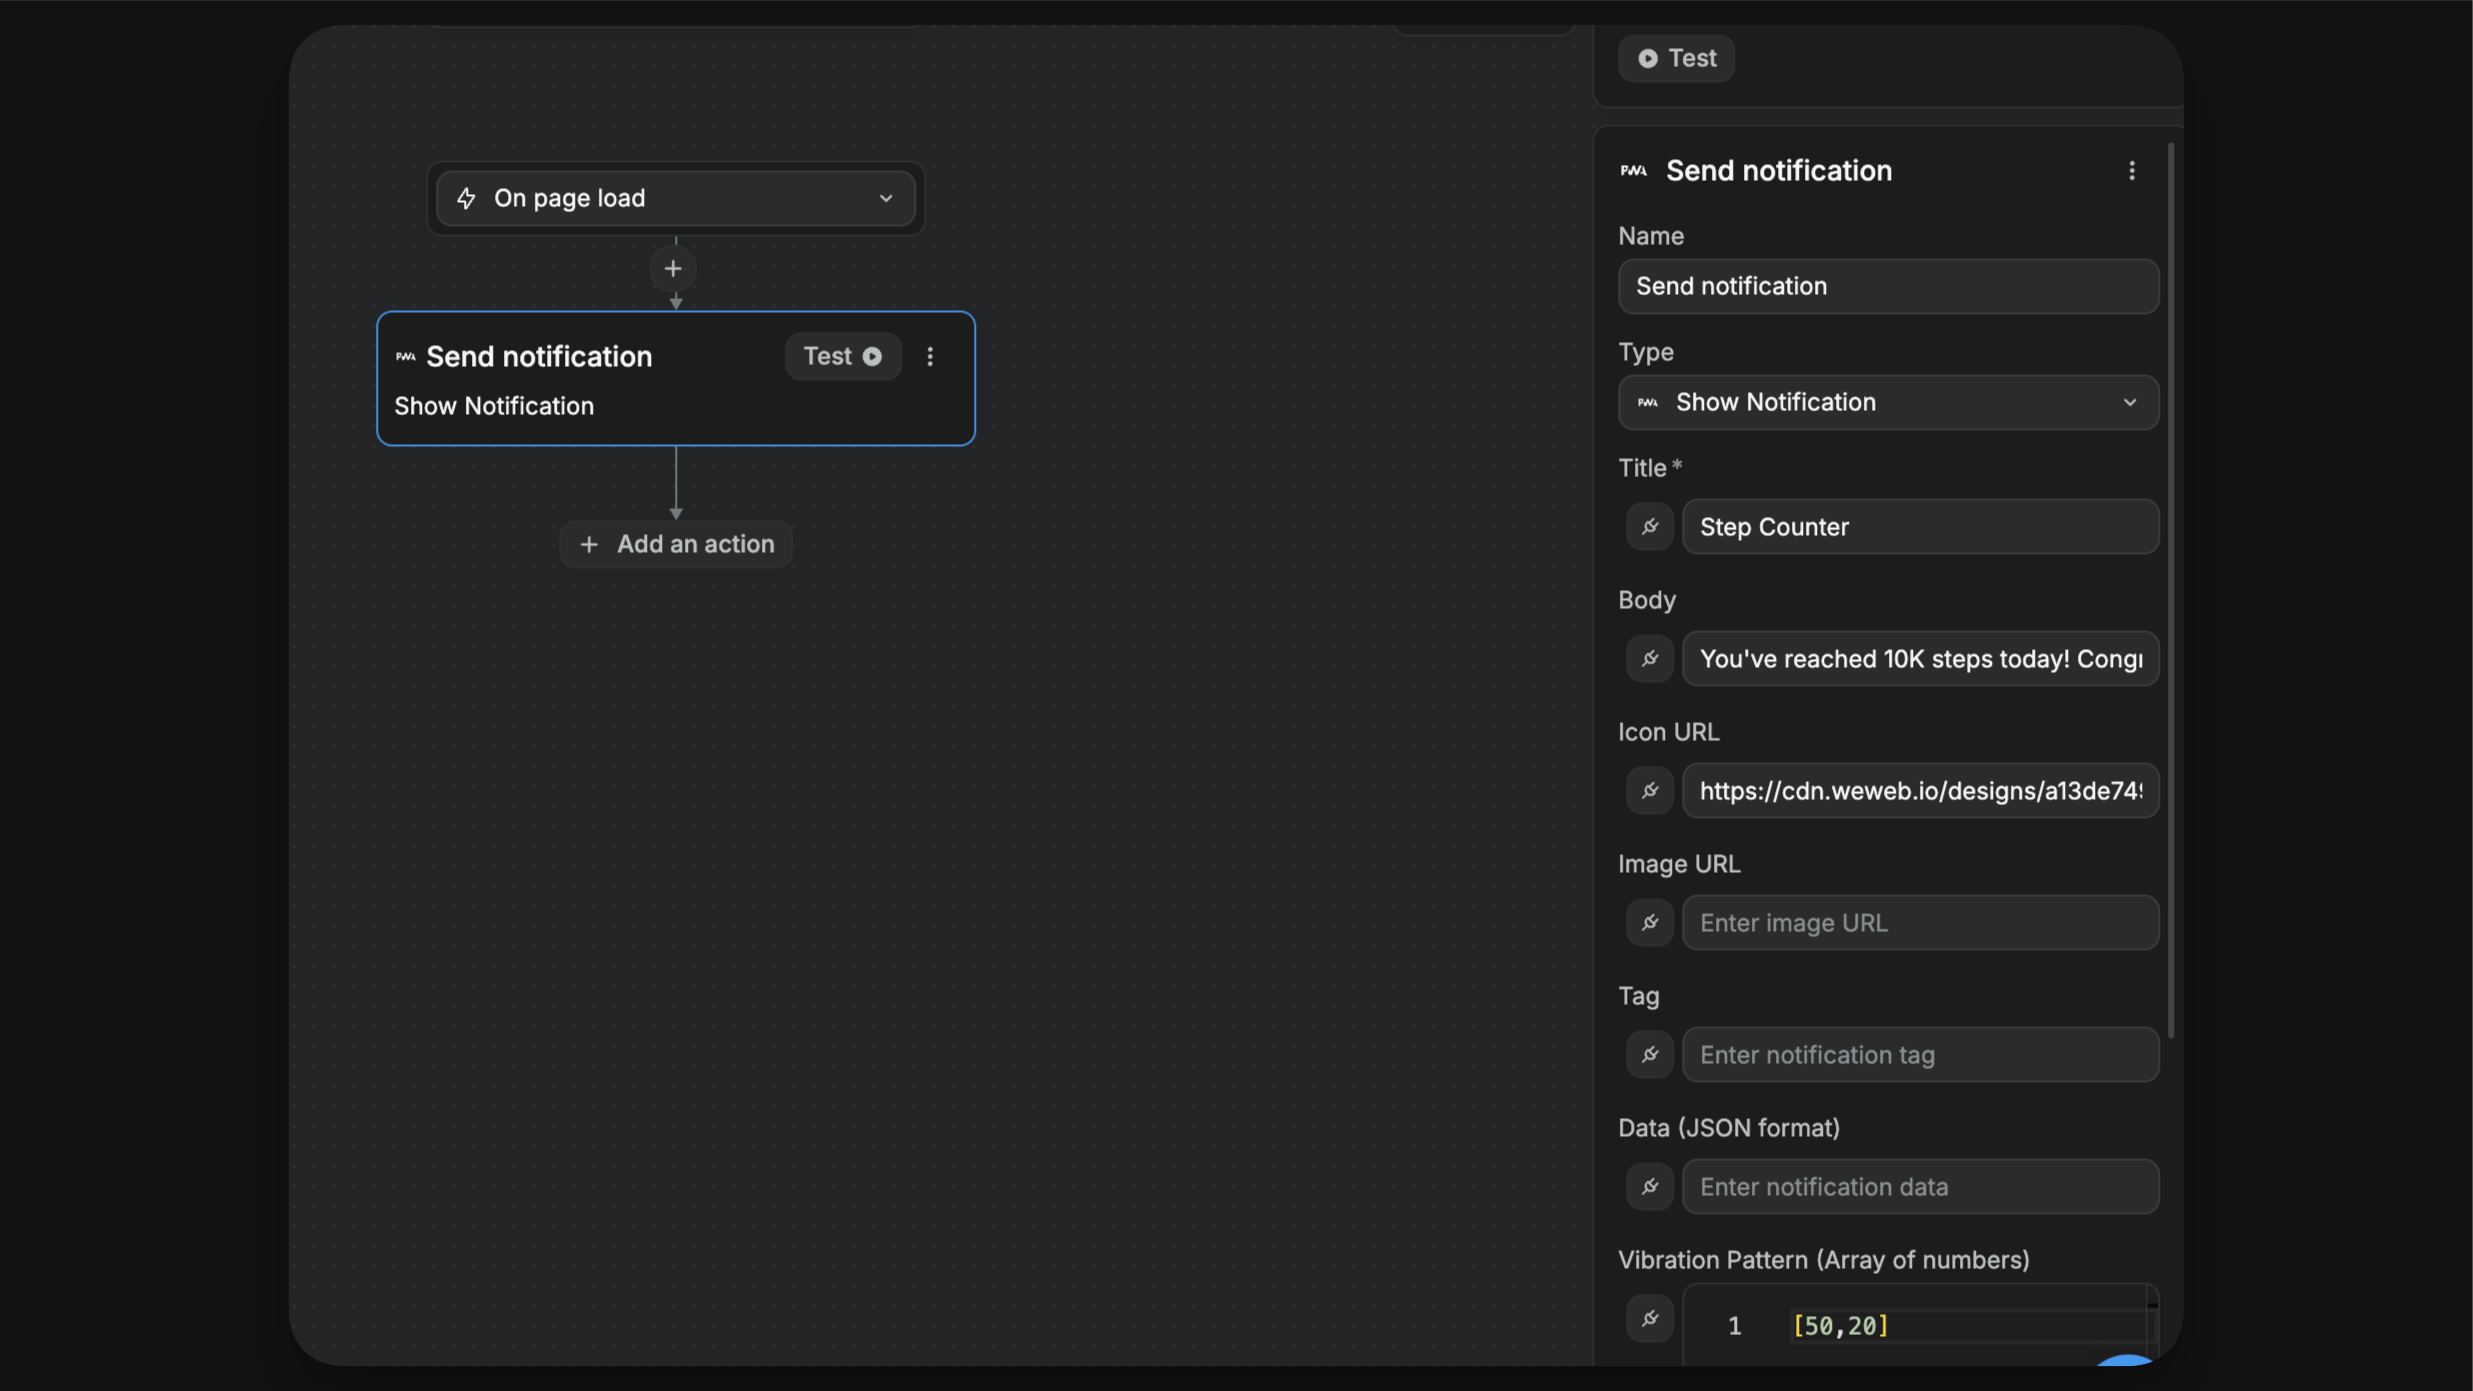Bind the Title field using its plug icon
2473x1391 pixels.
coord(1649,527)
